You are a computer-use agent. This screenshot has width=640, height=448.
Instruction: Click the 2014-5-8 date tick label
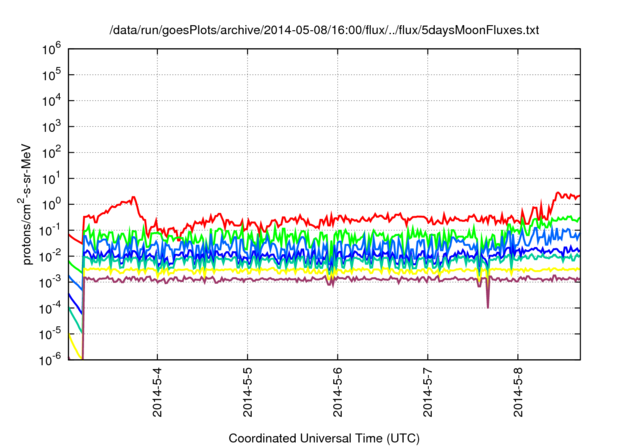point(518,392)
